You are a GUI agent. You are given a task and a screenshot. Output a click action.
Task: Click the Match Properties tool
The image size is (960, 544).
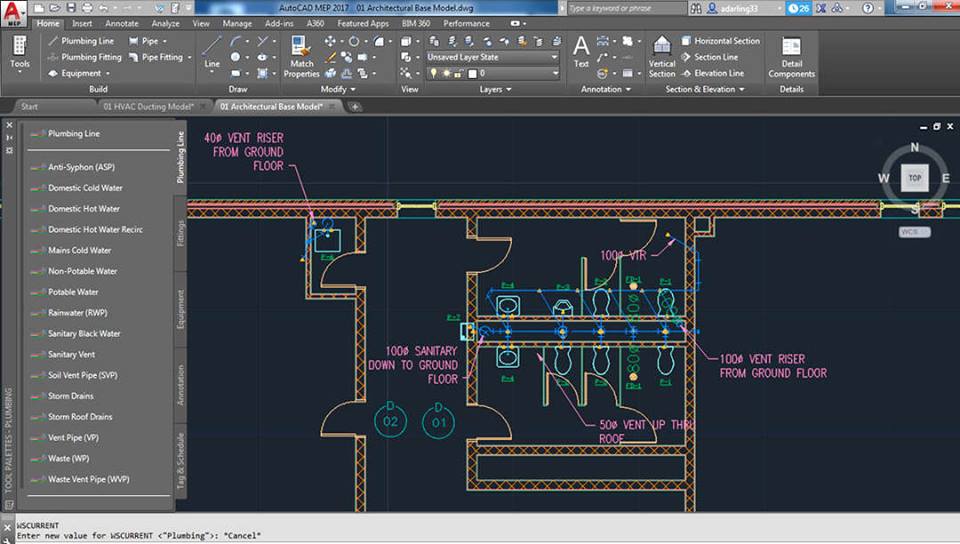tap(301, 54)
